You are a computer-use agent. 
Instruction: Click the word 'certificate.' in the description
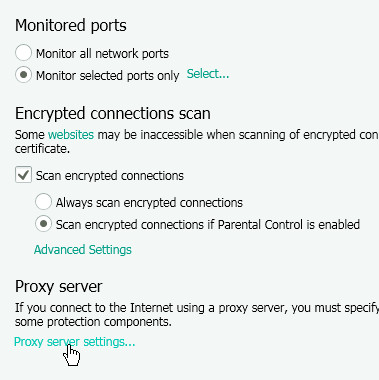coord(42,149)
